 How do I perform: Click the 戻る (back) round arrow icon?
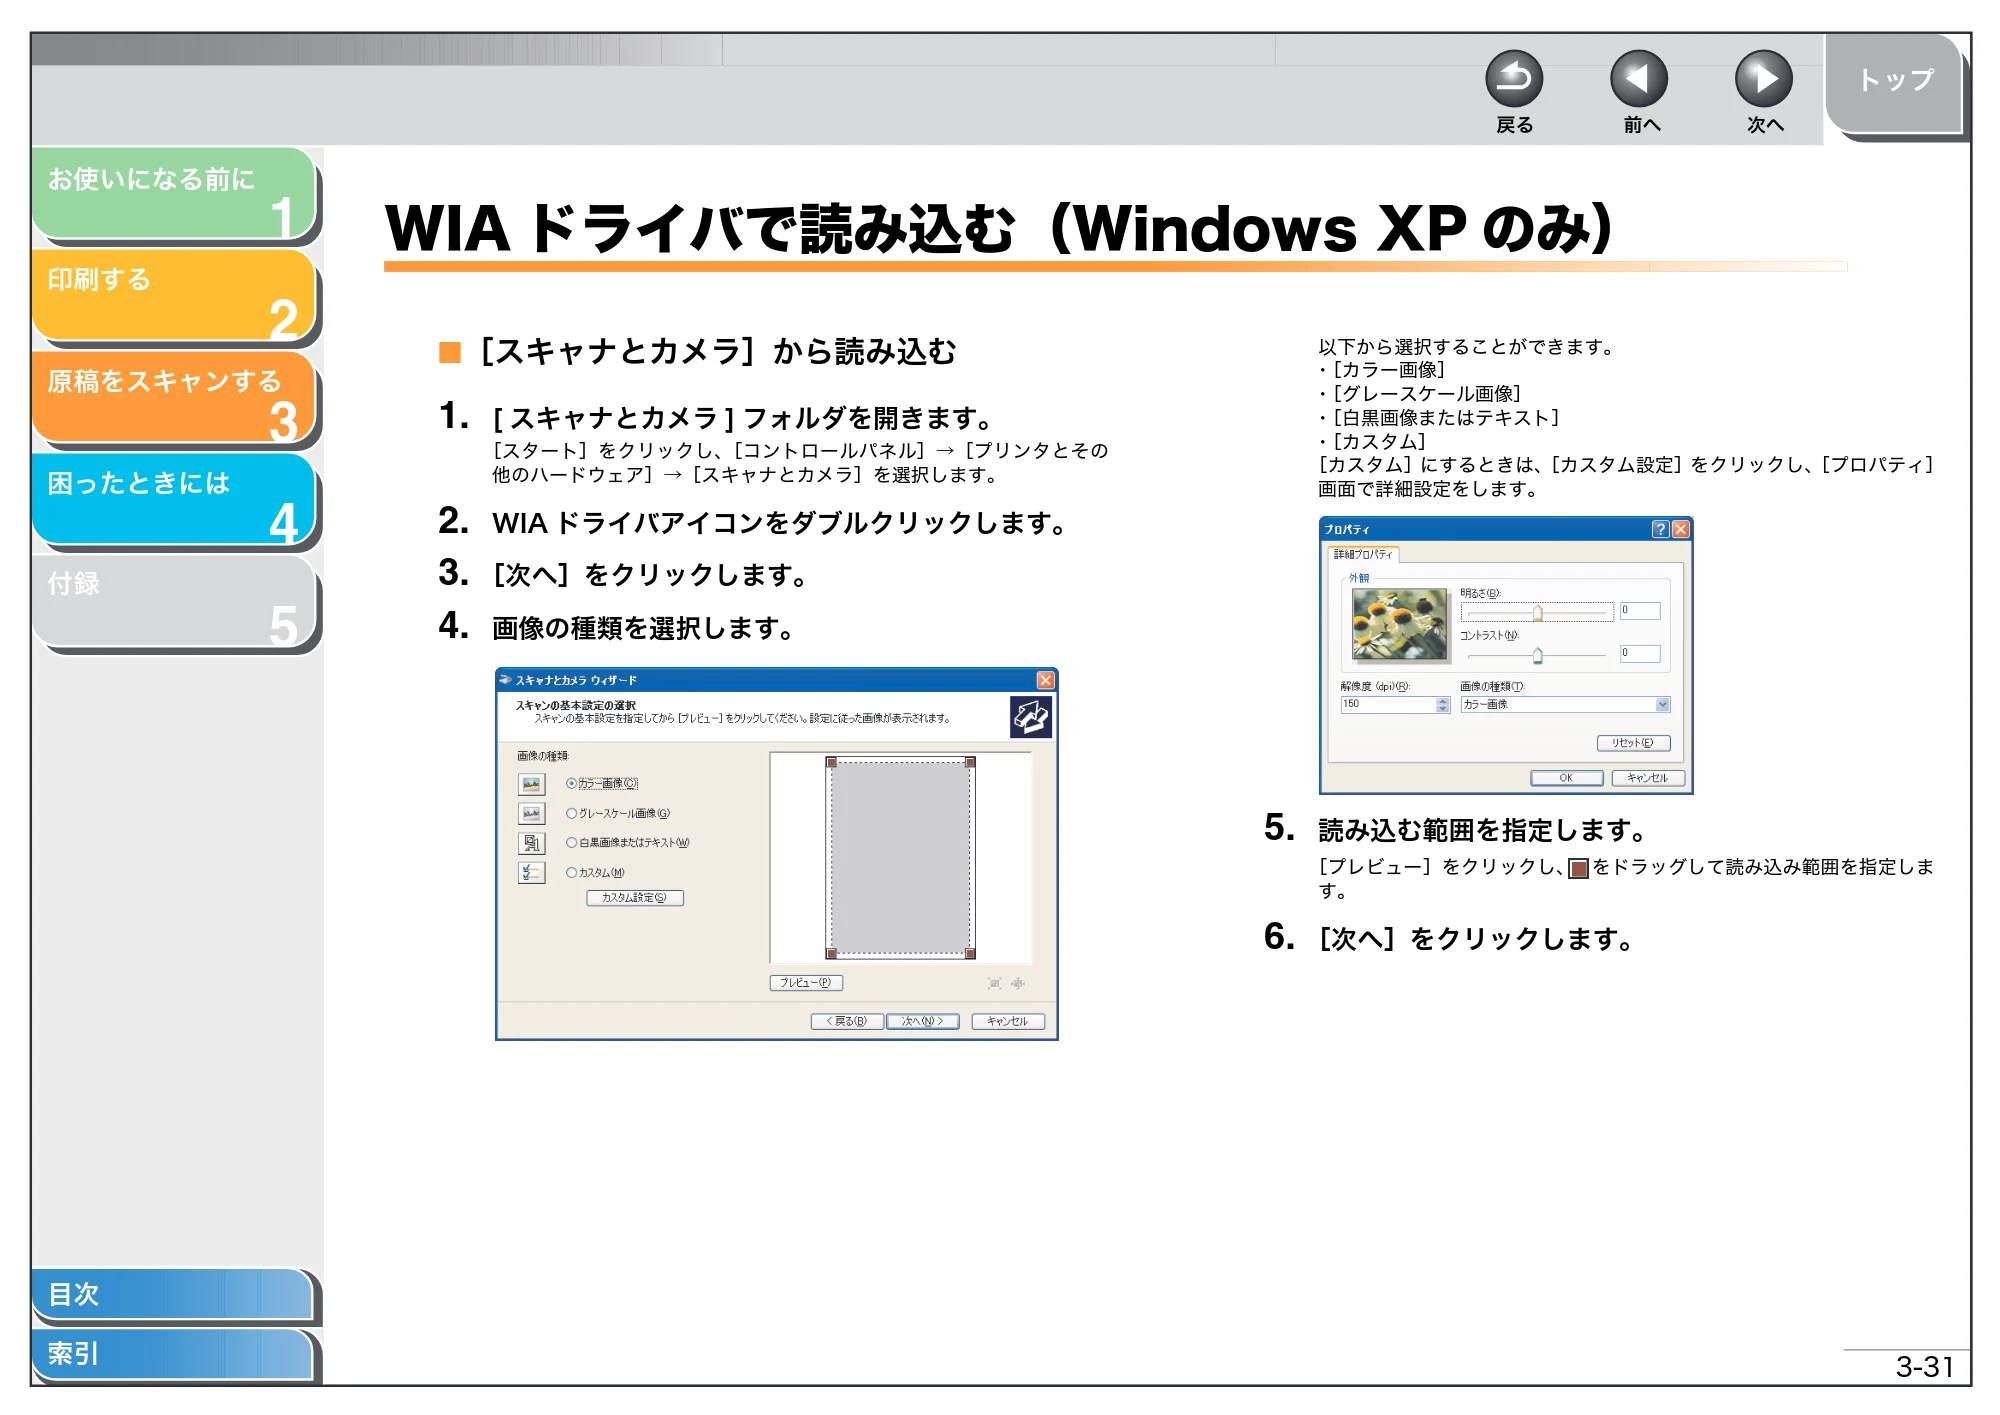click(x=1514, y=79)
